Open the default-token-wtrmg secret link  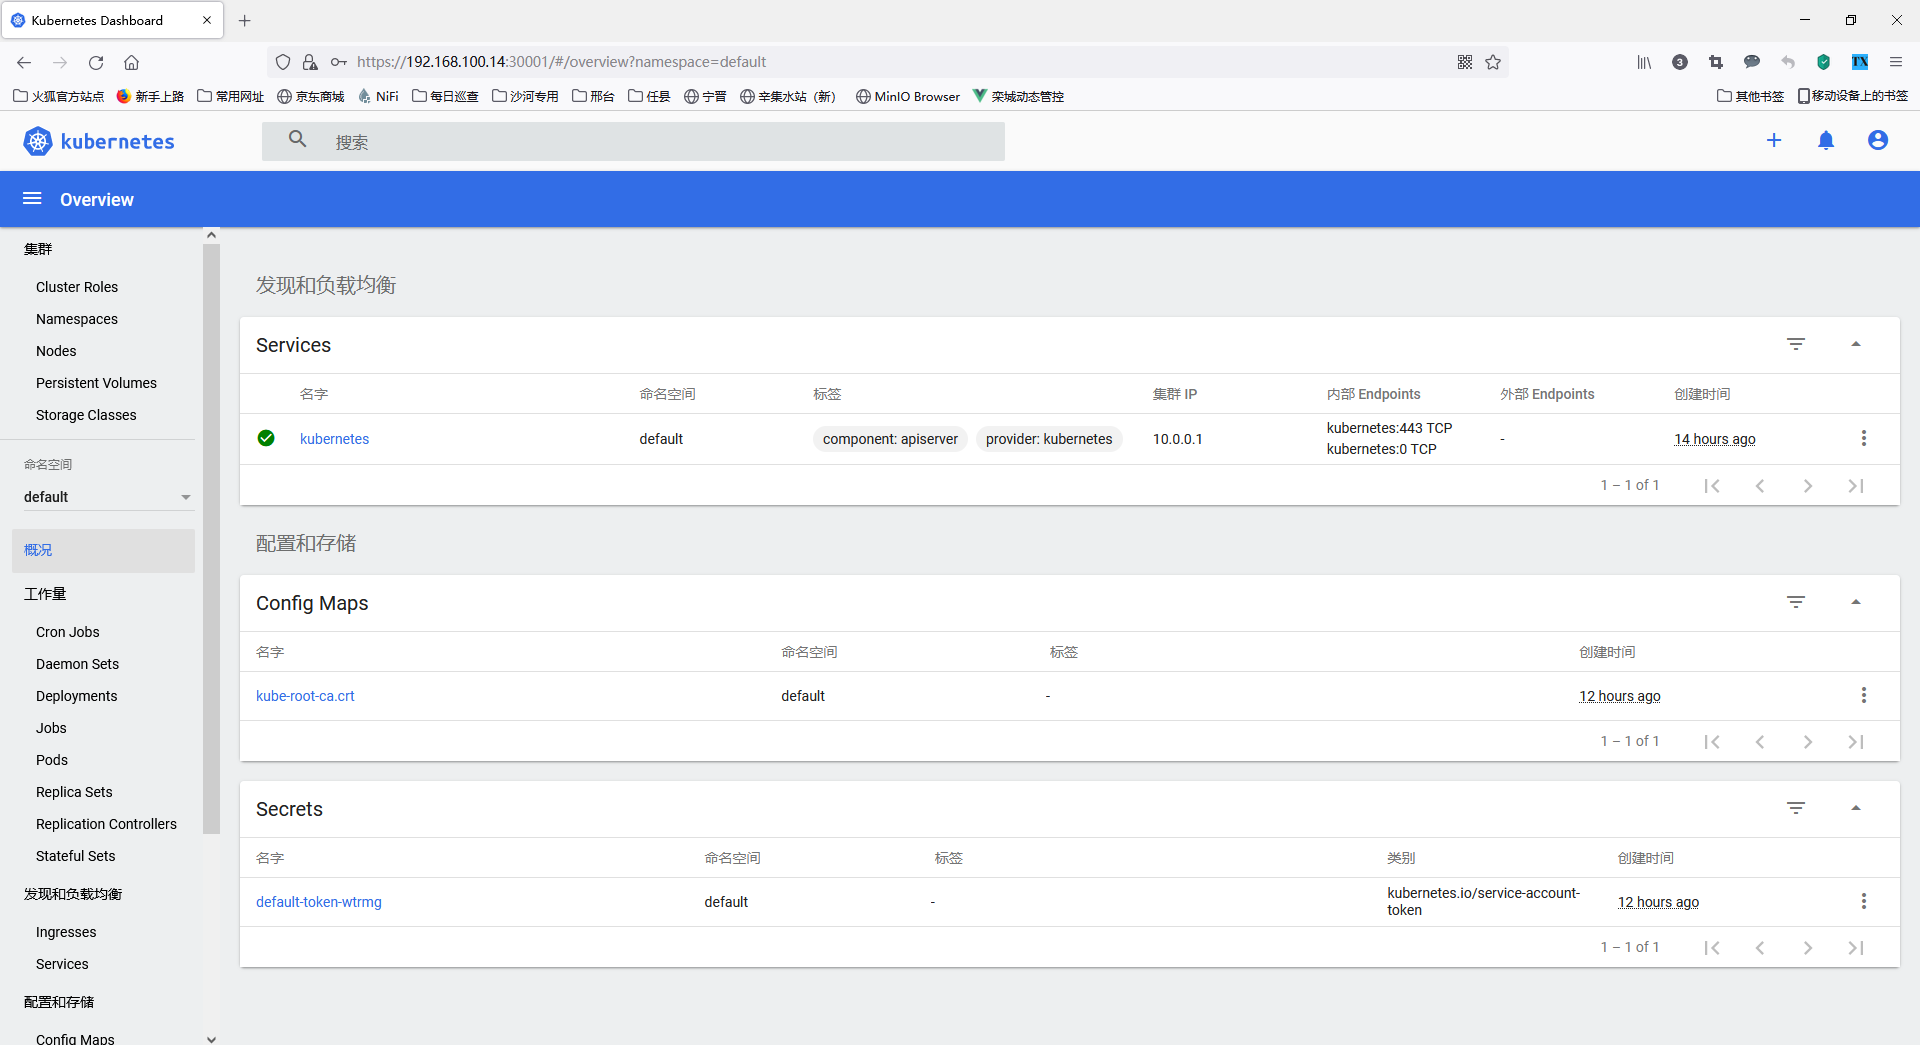[x=319, y=902]
